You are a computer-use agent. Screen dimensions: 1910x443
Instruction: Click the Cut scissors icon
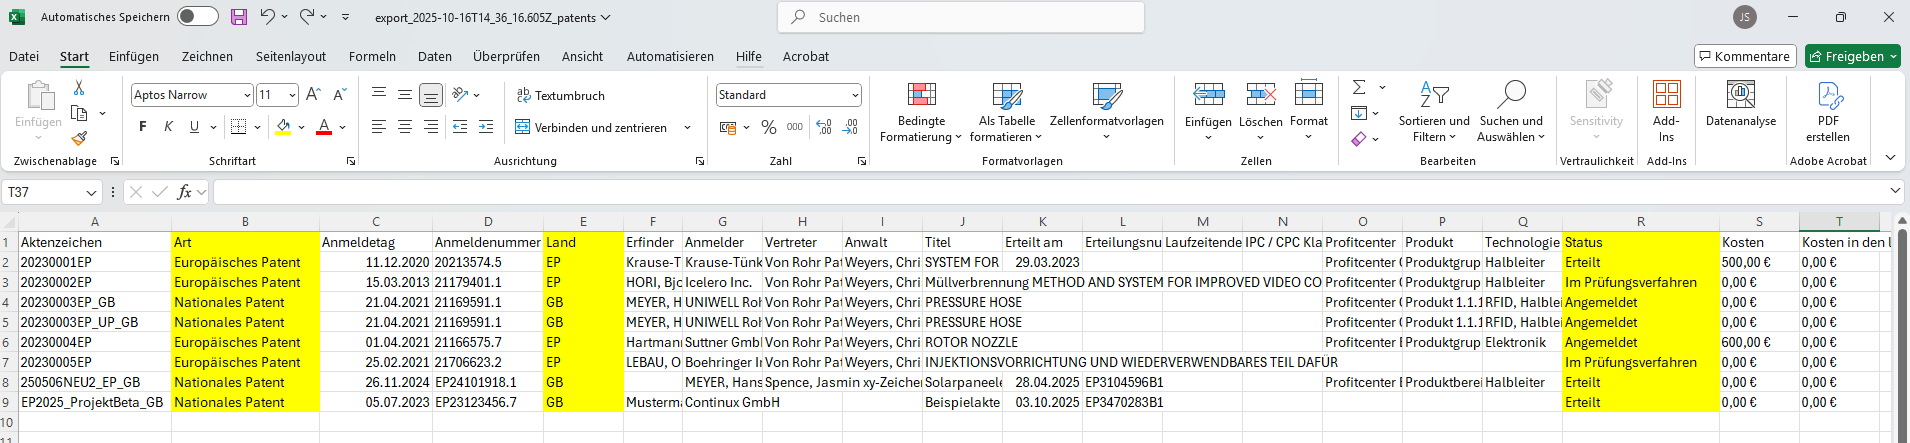click(x=79, y=88)
